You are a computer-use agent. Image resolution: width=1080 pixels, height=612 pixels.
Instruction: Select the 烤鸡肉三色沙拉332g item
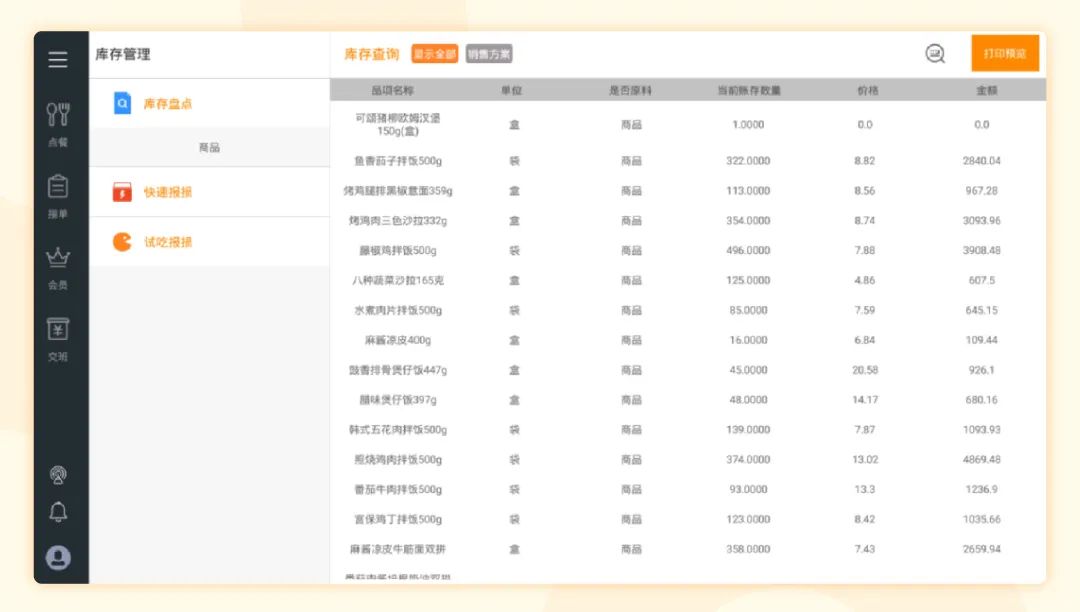pyautogui.click(x=398, y=221)
